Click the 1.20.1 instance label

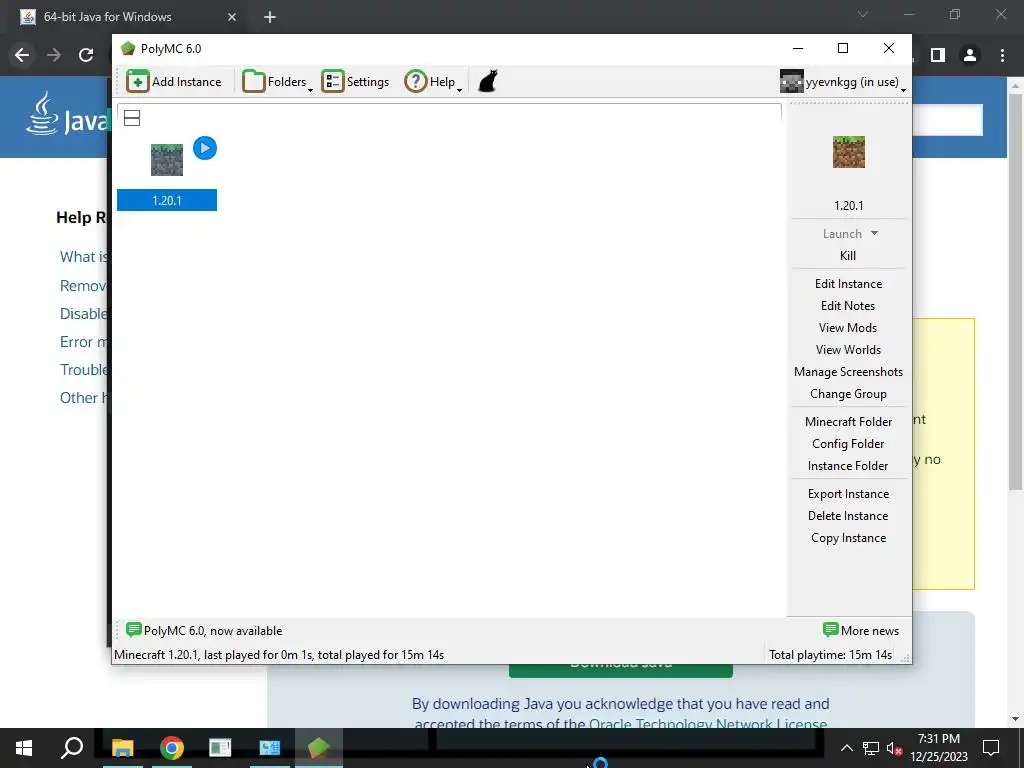(167, 200)
